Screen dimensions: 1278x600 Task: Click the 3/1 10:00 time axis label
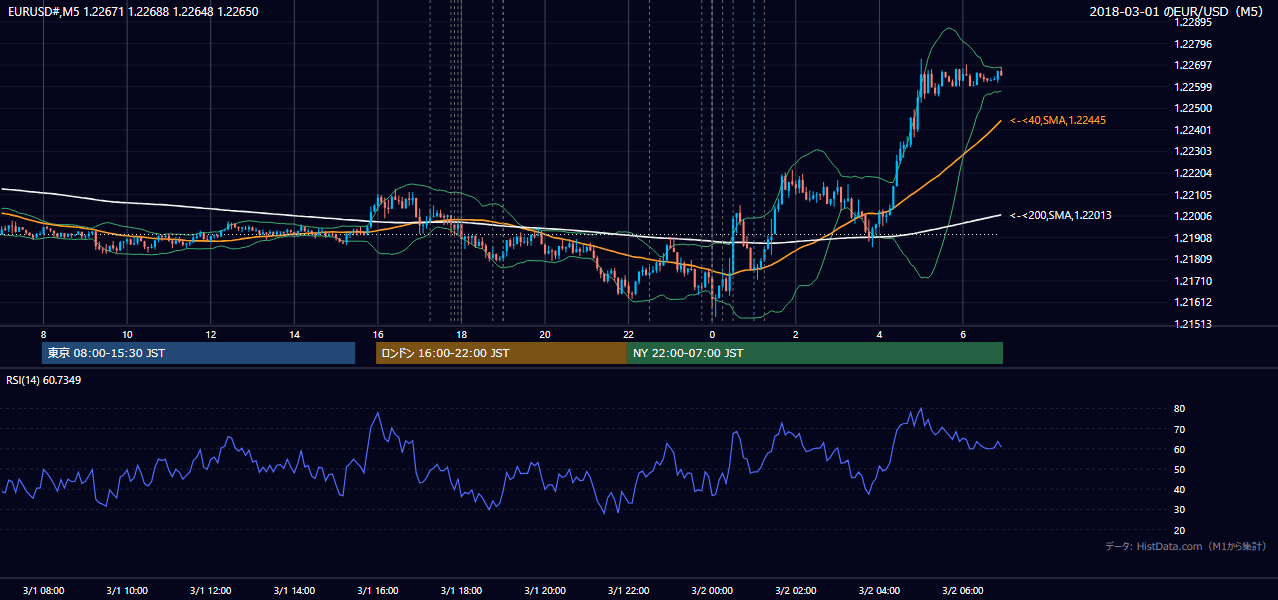[x=127, y=591]
